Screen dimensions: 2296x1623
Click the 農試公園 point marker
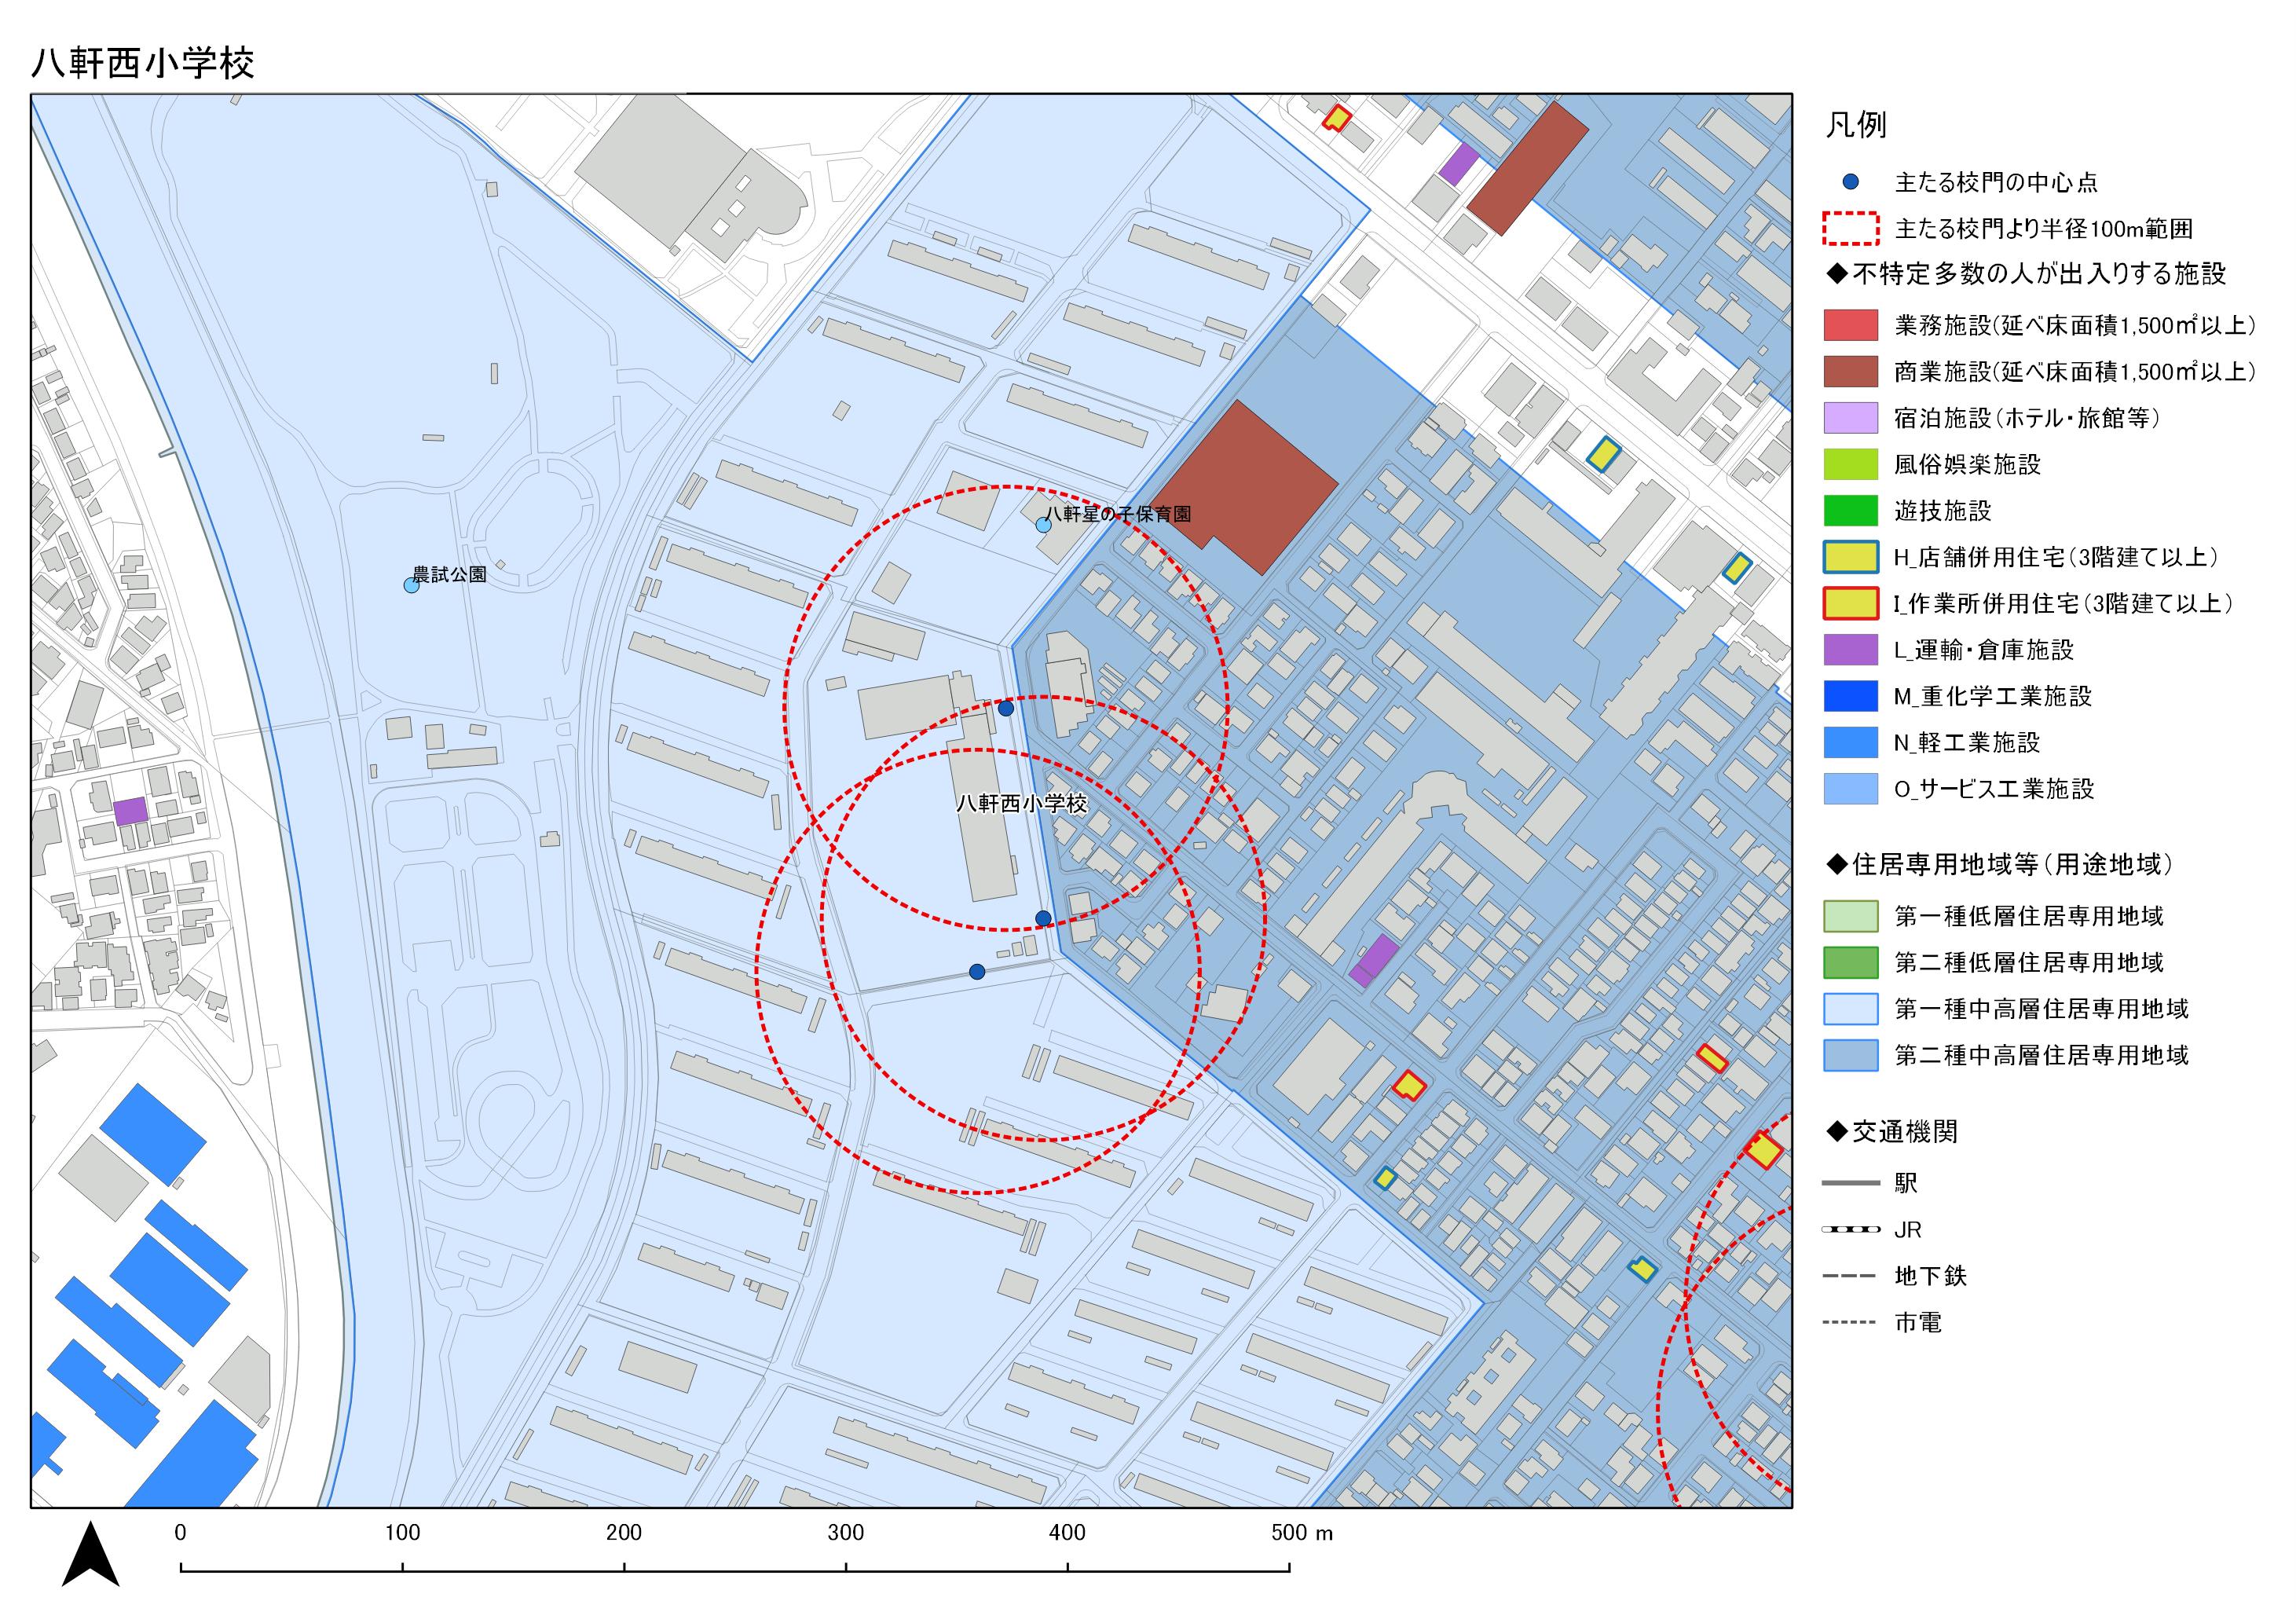click(411, 586)
